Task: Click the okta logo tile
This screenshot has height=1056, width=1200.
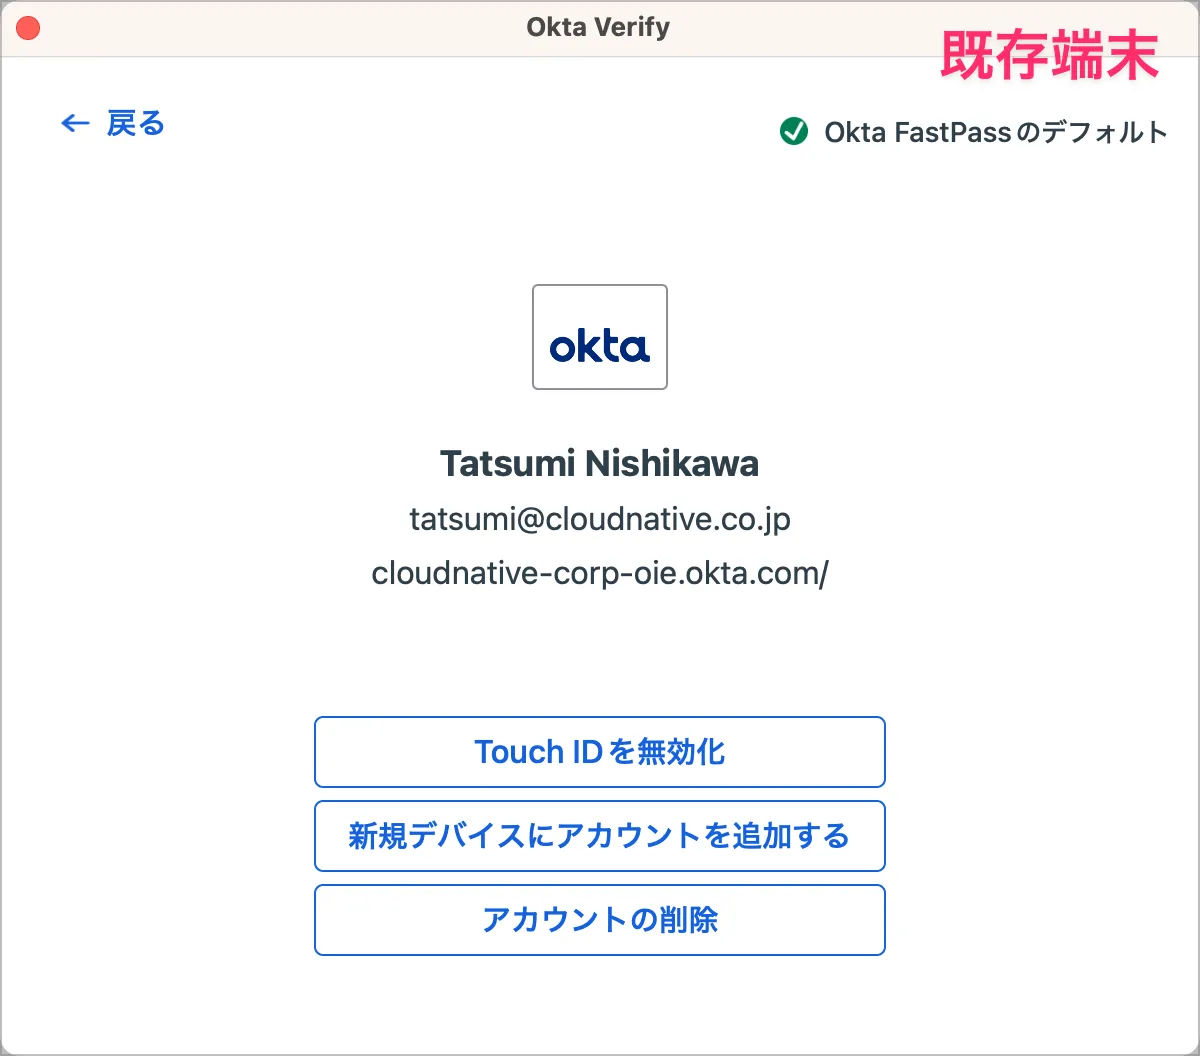Action: click(600, 337)
